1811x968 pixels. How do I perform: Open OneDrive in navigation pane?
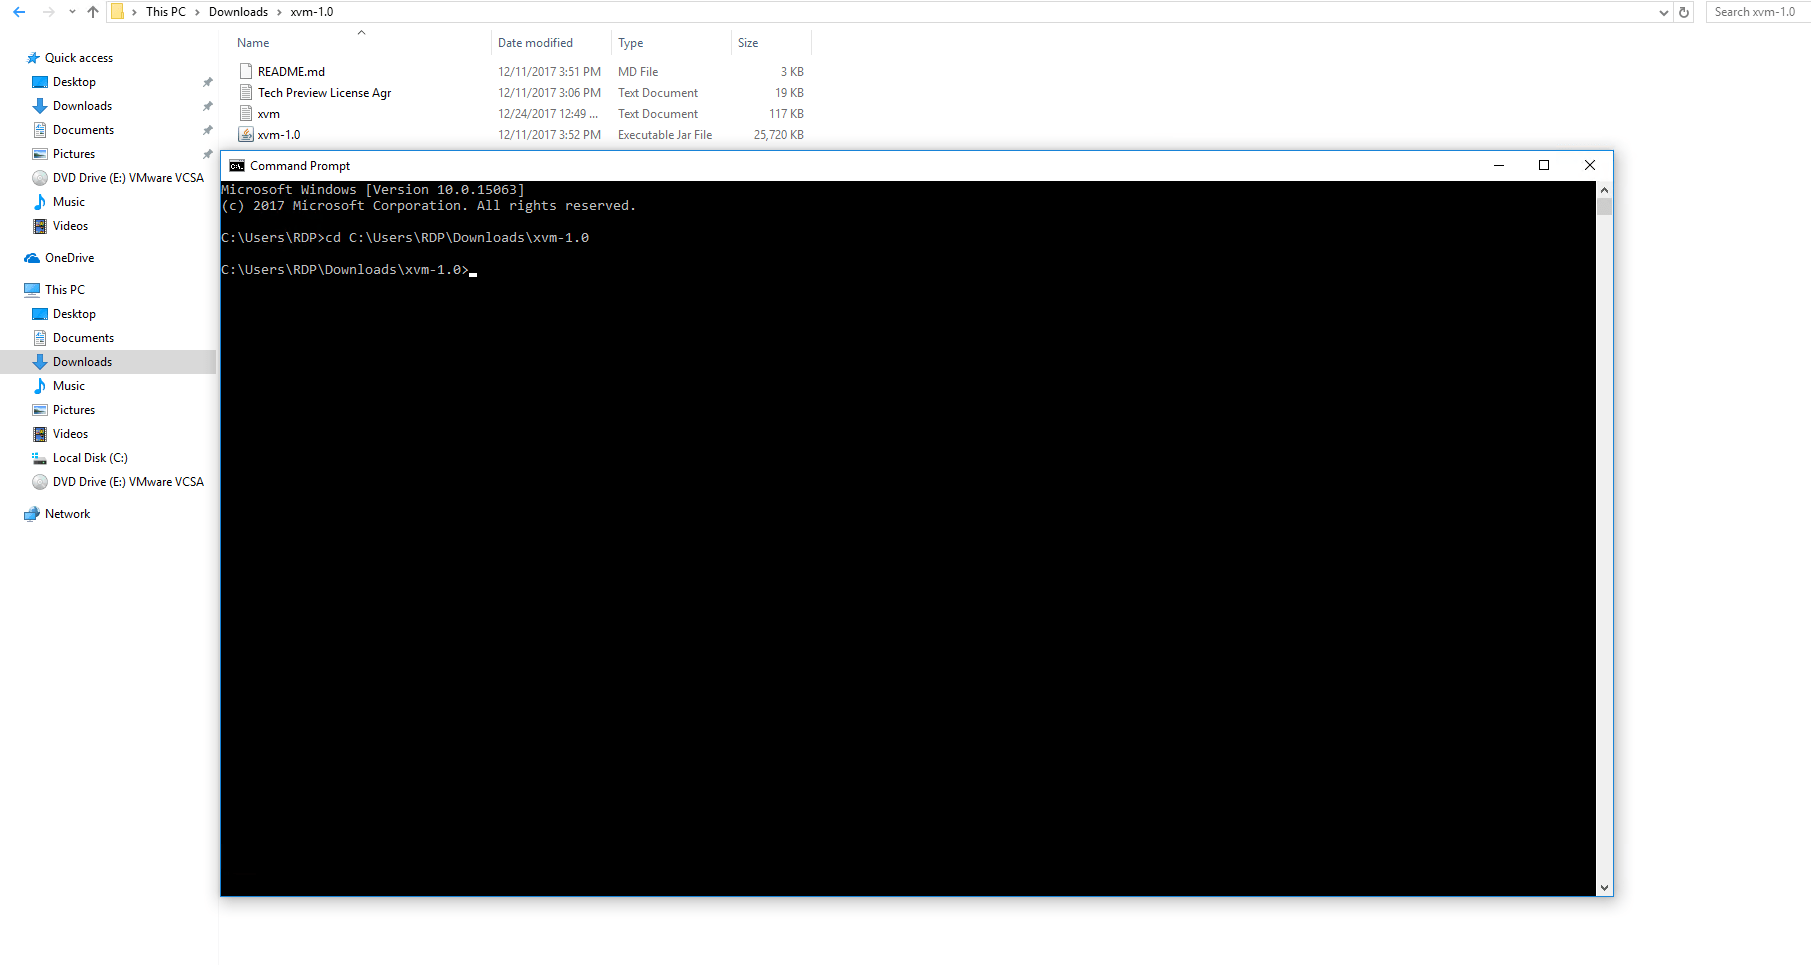(x=69, y=258)
